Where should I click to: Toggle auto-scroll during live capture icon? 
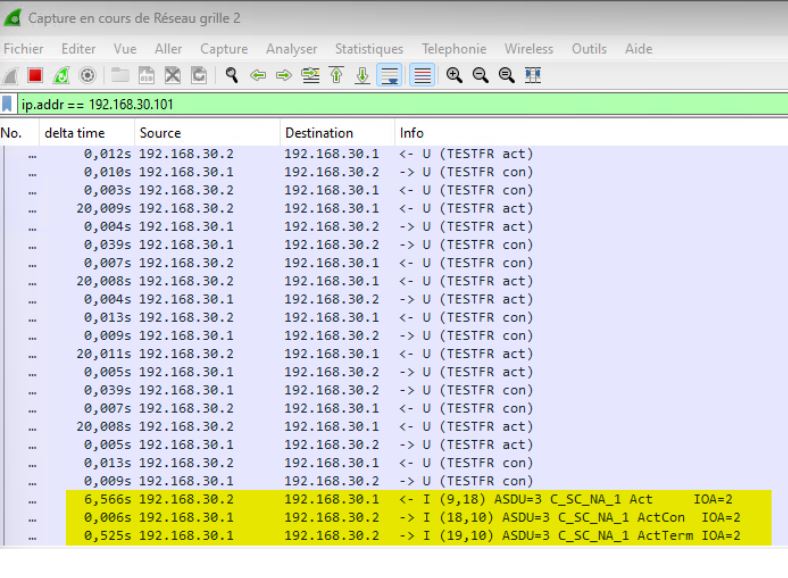[x=389, y=75]
